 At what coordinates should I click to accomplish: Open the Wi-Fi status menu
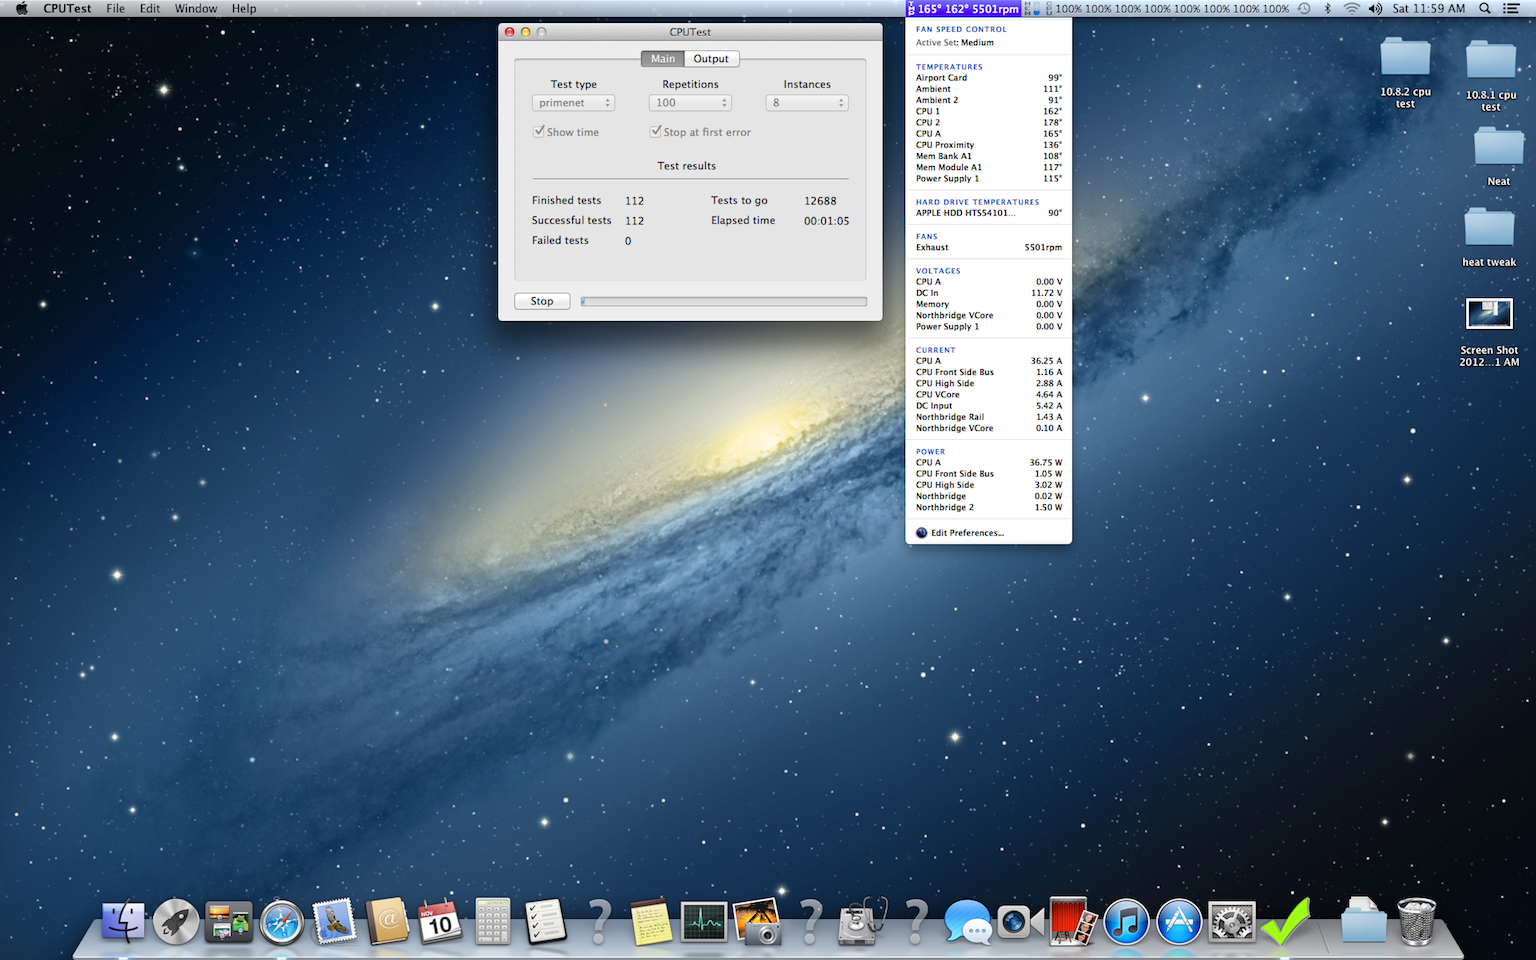click(1351, 9)
